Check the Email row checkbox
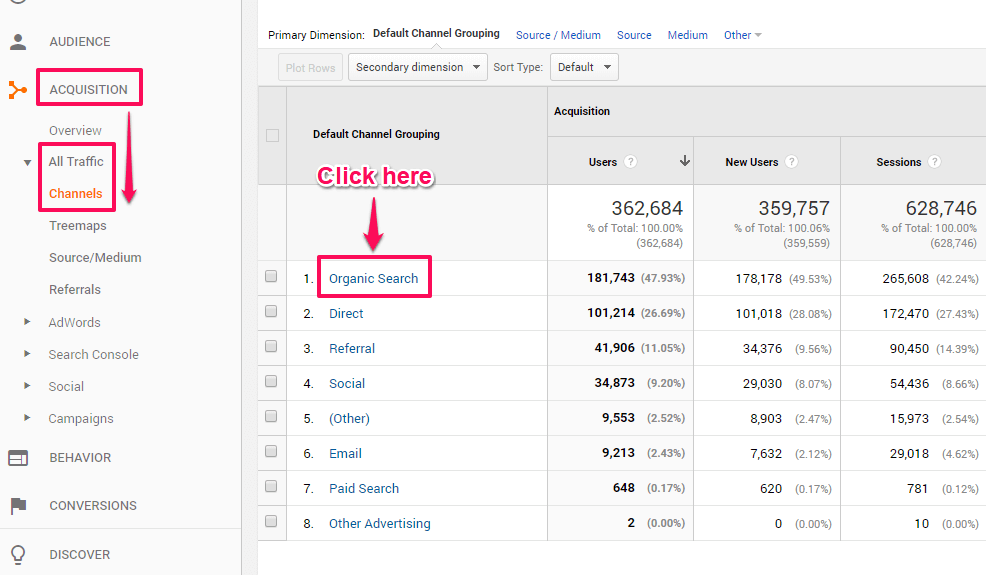The image size is (986, 575). point(271,451)
